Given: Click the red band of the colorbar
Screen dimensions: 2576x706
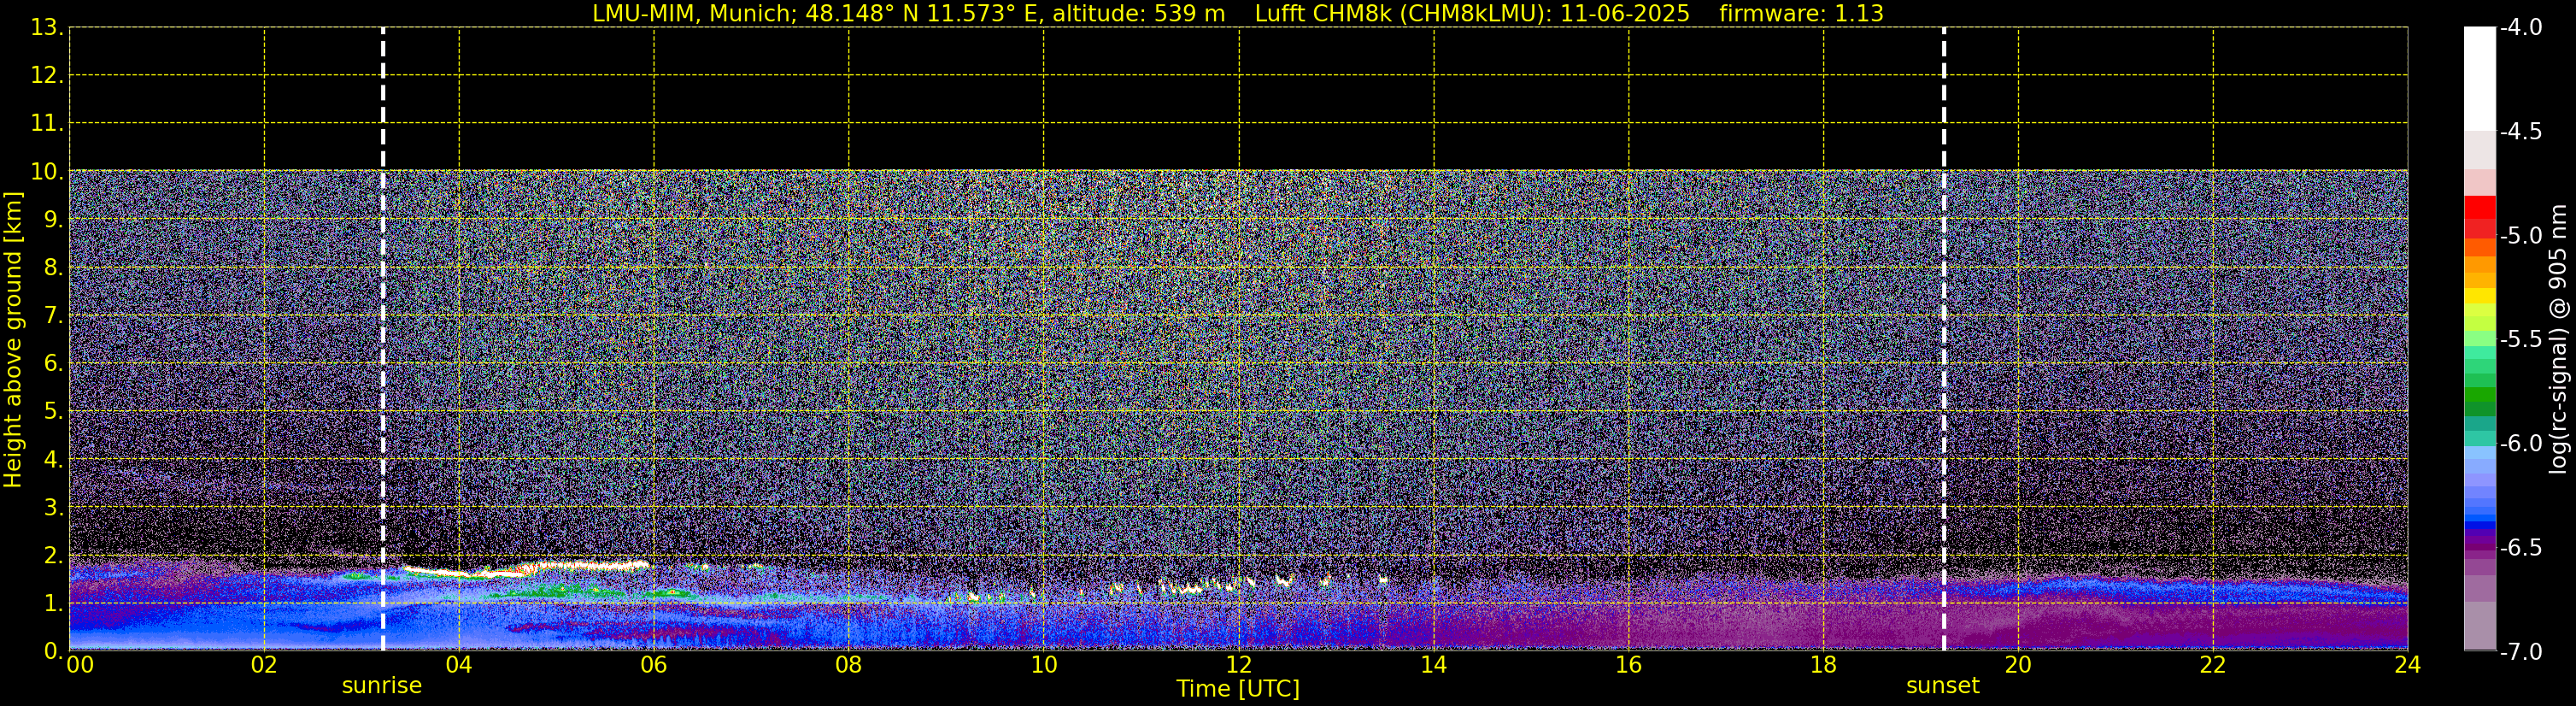Looking at the screenshot, I should click(x=2480, y=215).
